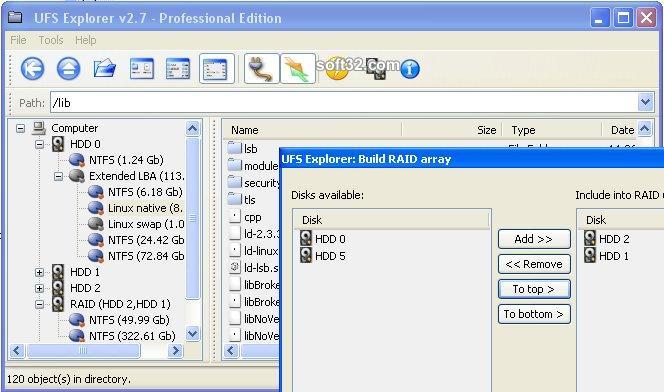Click file list horizontal scroll left arrow
The height and width of the screenshot is (392, 664).
231,351
